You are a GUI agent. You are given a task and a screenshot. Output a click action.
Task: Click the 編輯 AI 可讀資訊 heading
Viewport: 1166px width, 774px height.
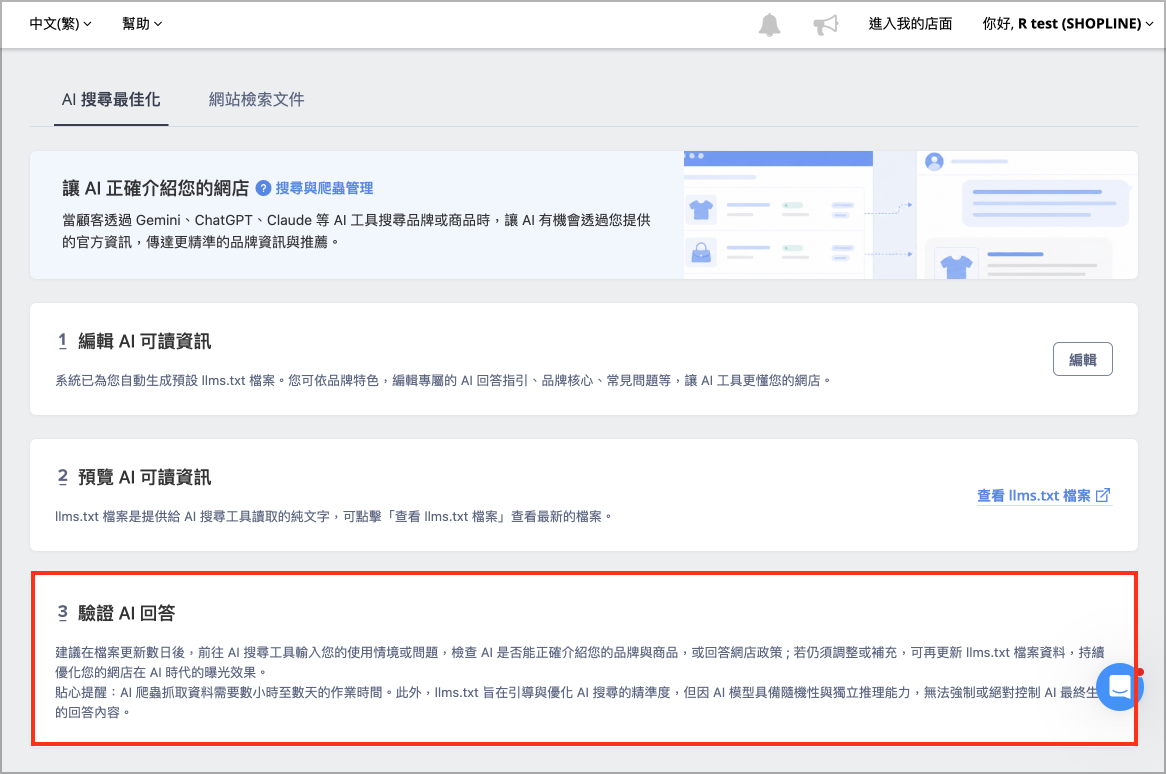click(144, 341)
